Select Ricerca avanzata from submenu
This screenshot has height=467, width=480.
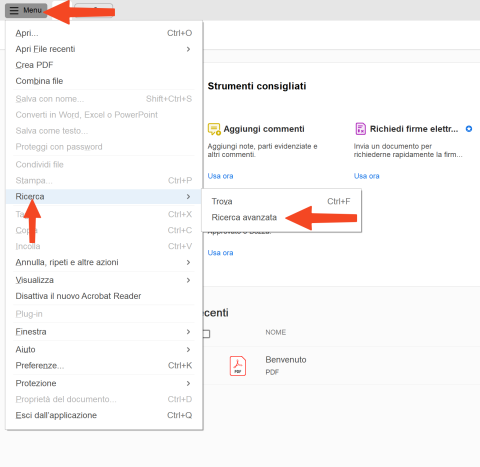244,218
